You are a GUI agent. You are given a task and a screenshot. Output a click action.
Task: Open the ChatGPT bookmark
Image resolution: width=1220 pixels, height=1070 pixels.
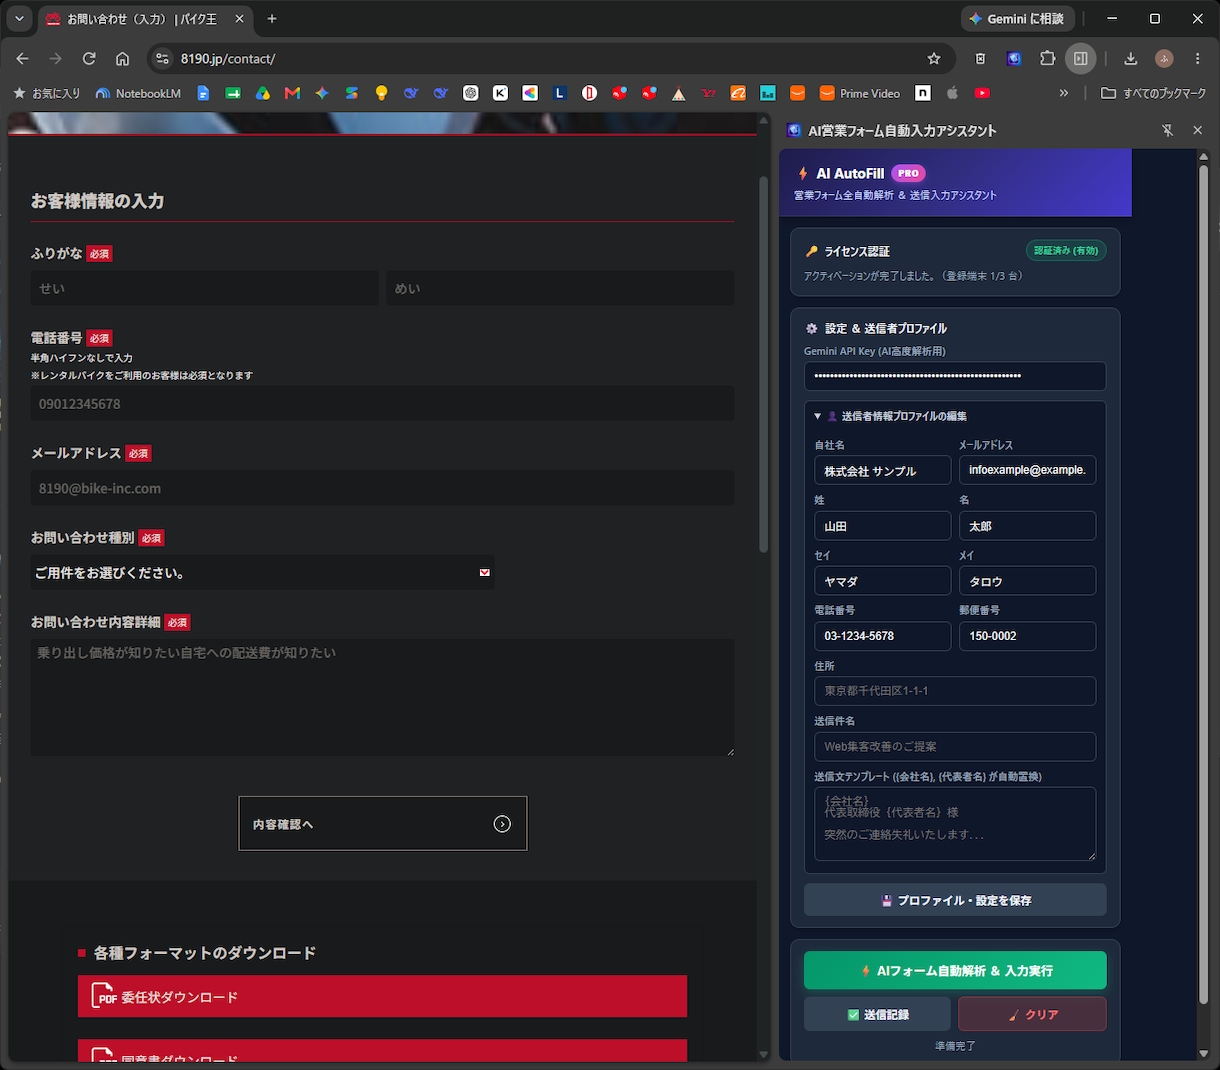[x=470, y=93]
